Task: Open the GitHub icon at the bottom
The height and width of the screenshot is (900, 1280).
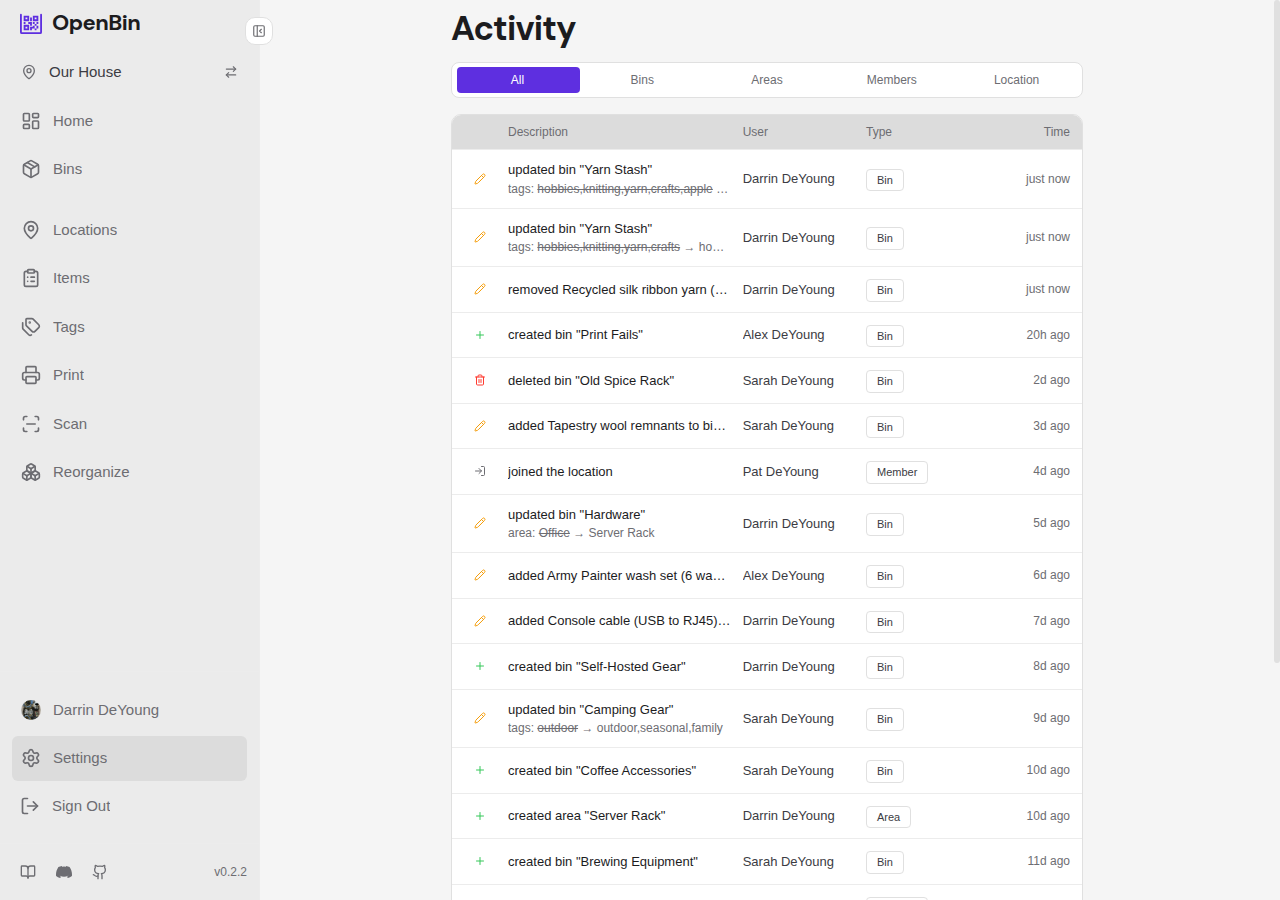Action: pos(99,872)
